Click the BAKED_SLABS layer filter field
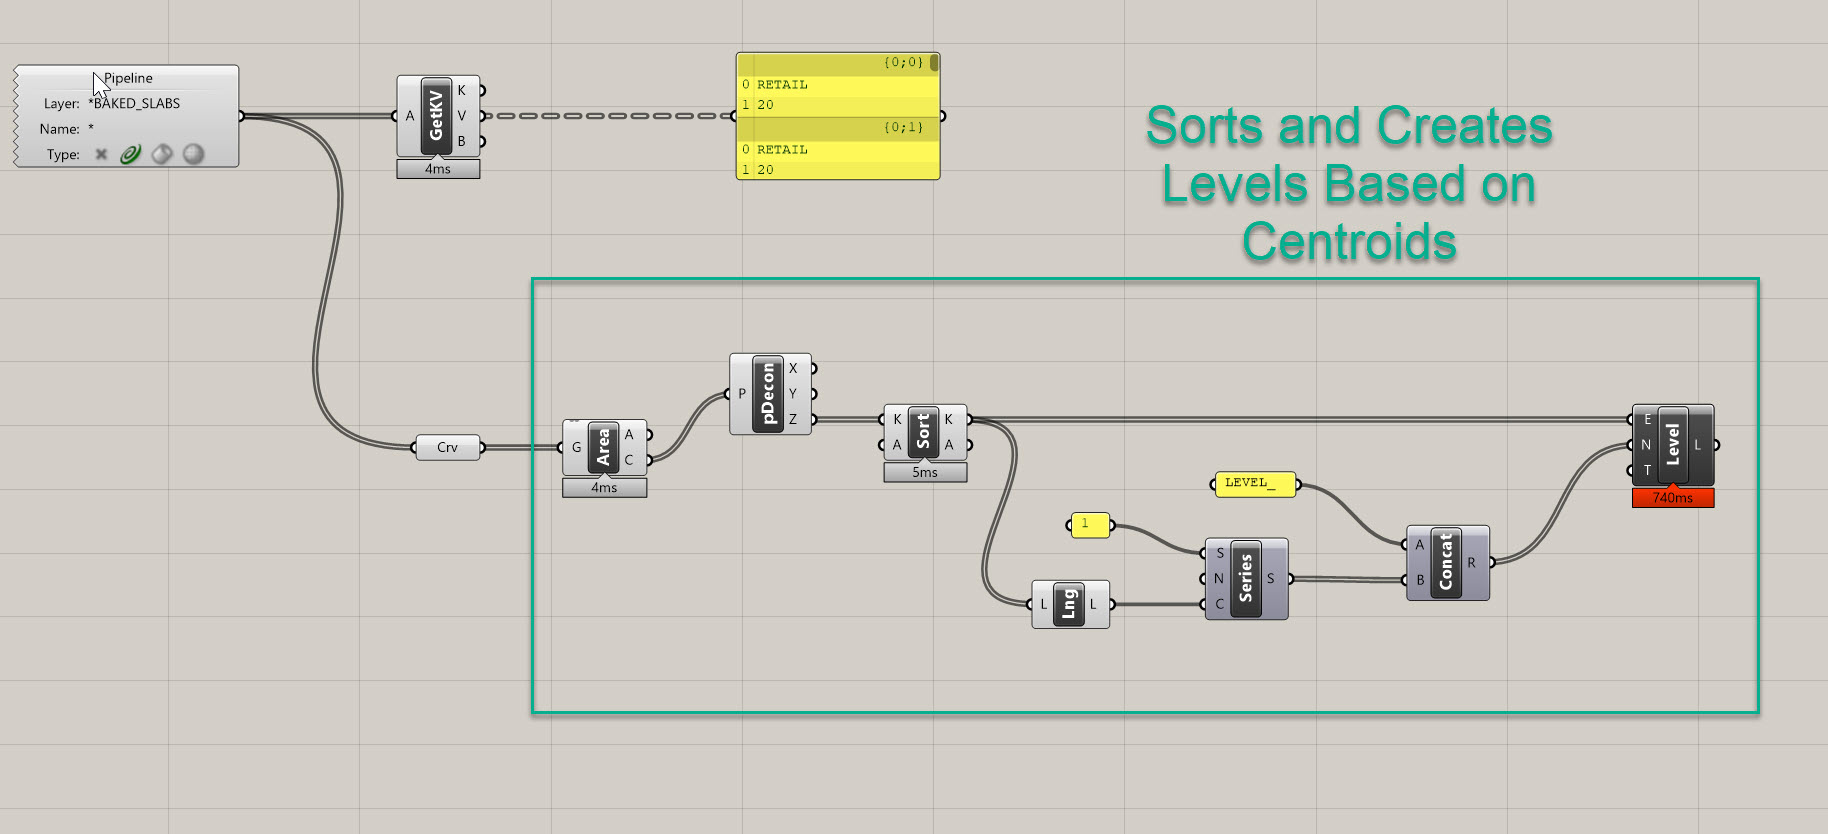The width and height of the screenshot is (1828, 834). pyautogui.click(x=135, y=104)
